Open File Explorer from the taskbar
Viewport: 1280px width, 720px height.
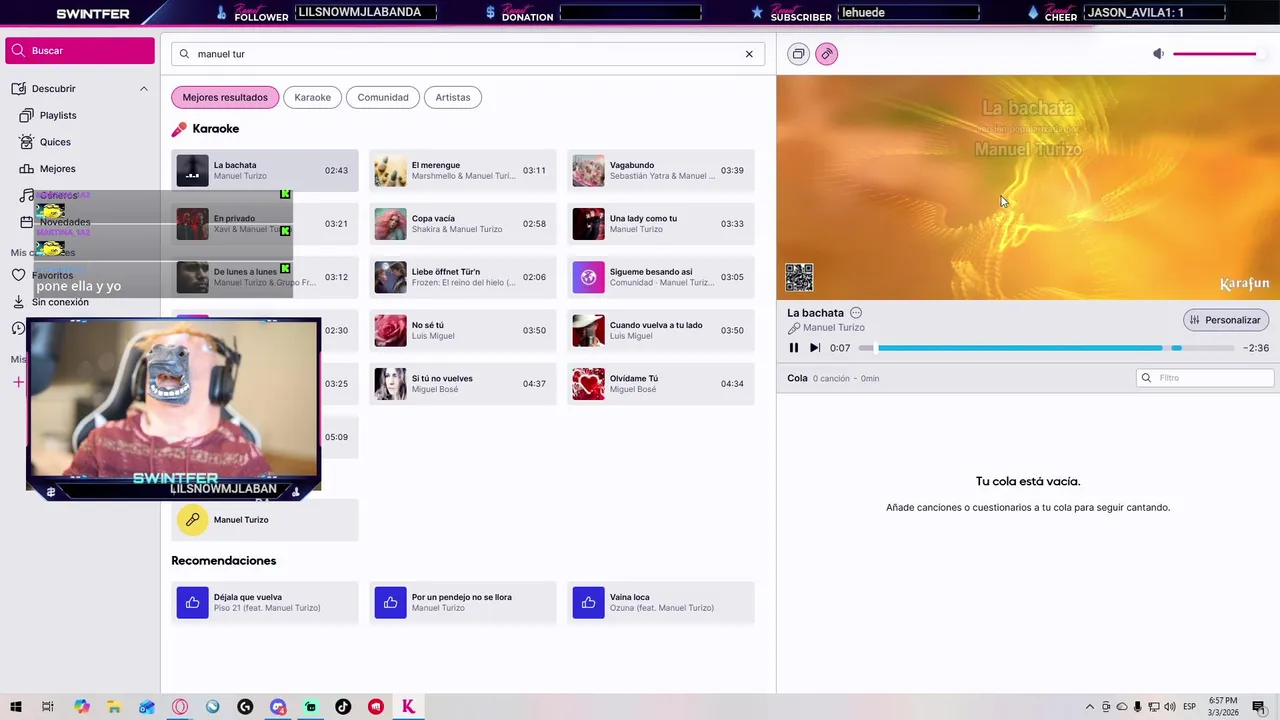coord(114,707)
